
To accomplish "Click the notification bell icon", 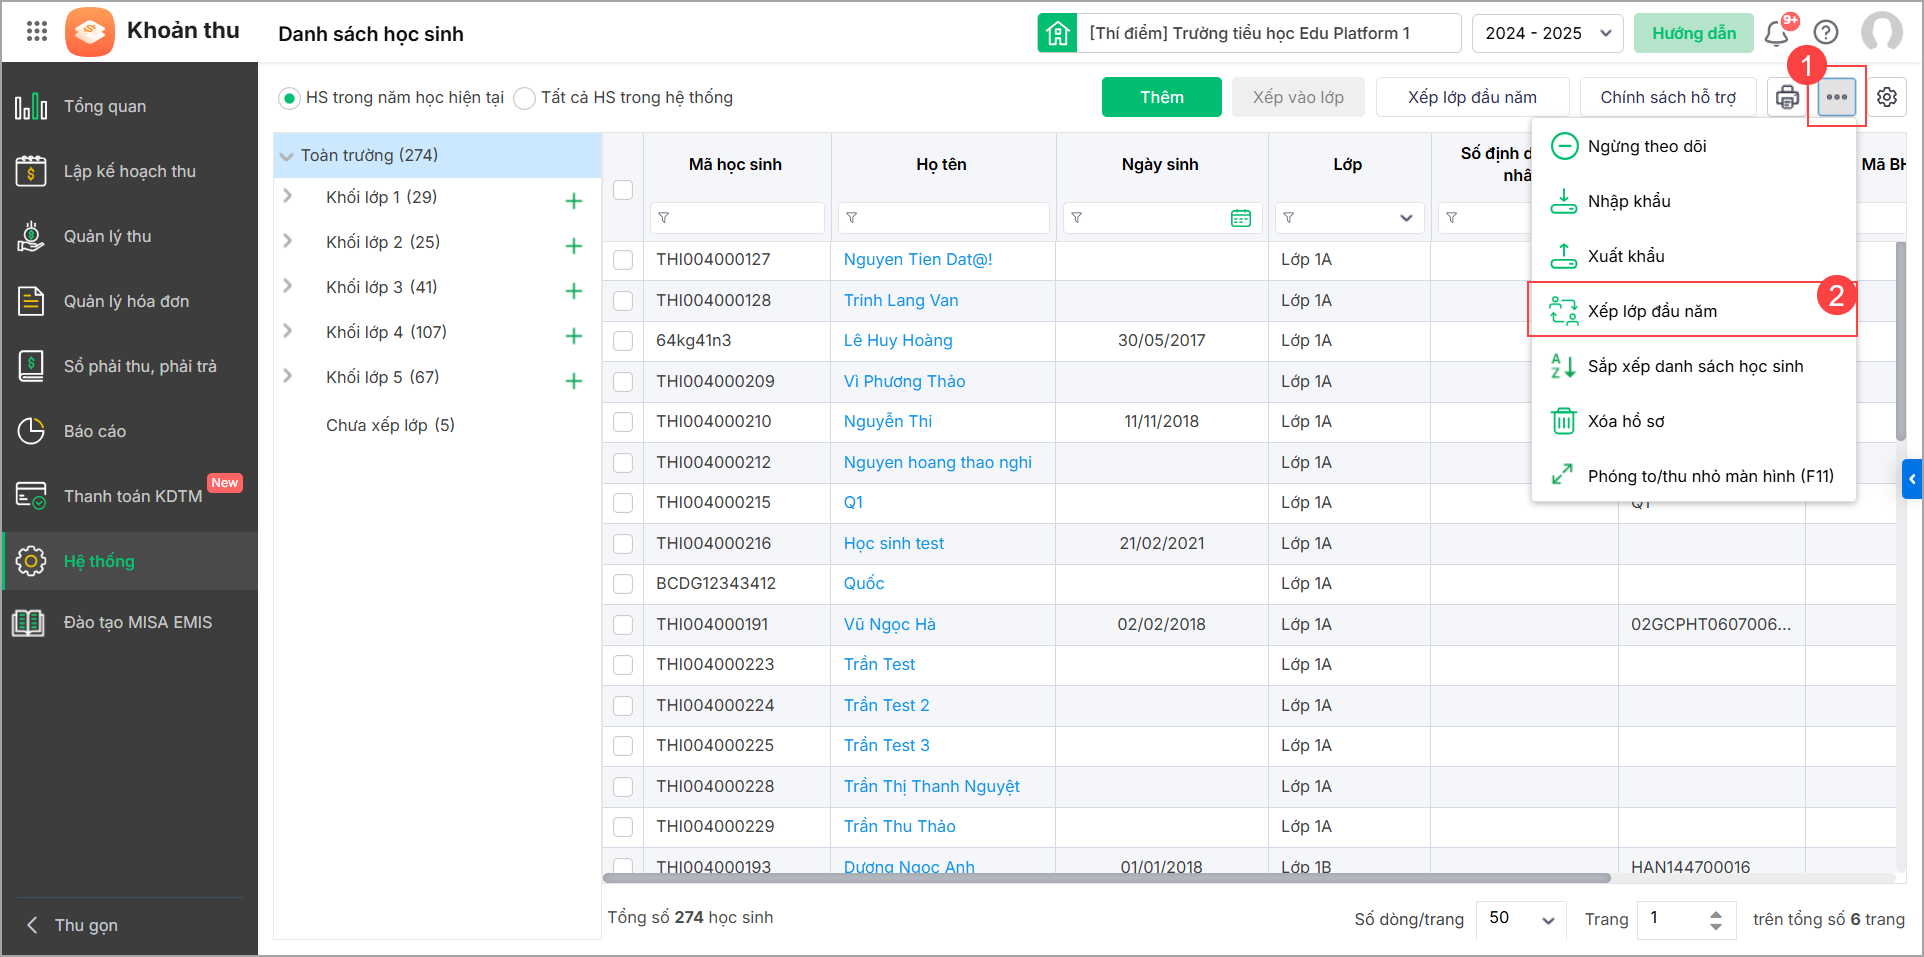I will [x=1777, y=33].
